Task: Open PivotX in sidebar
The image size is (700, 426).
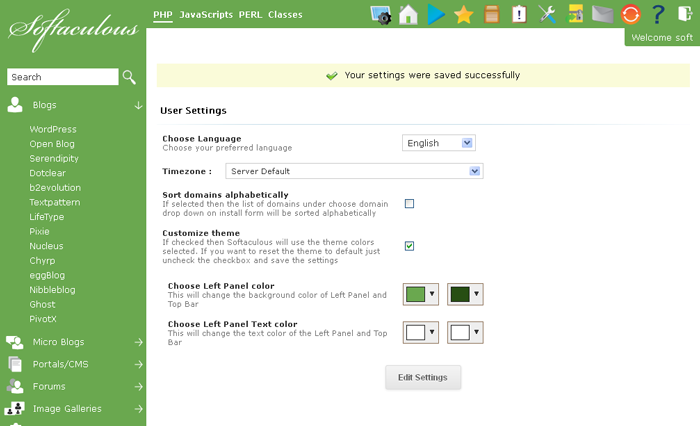Action: pos(43,319)
